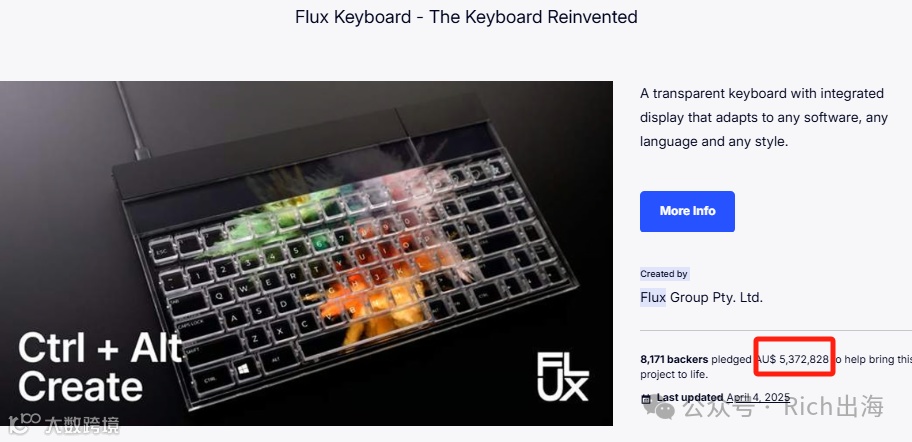Click the More Info button

(687, 211)
